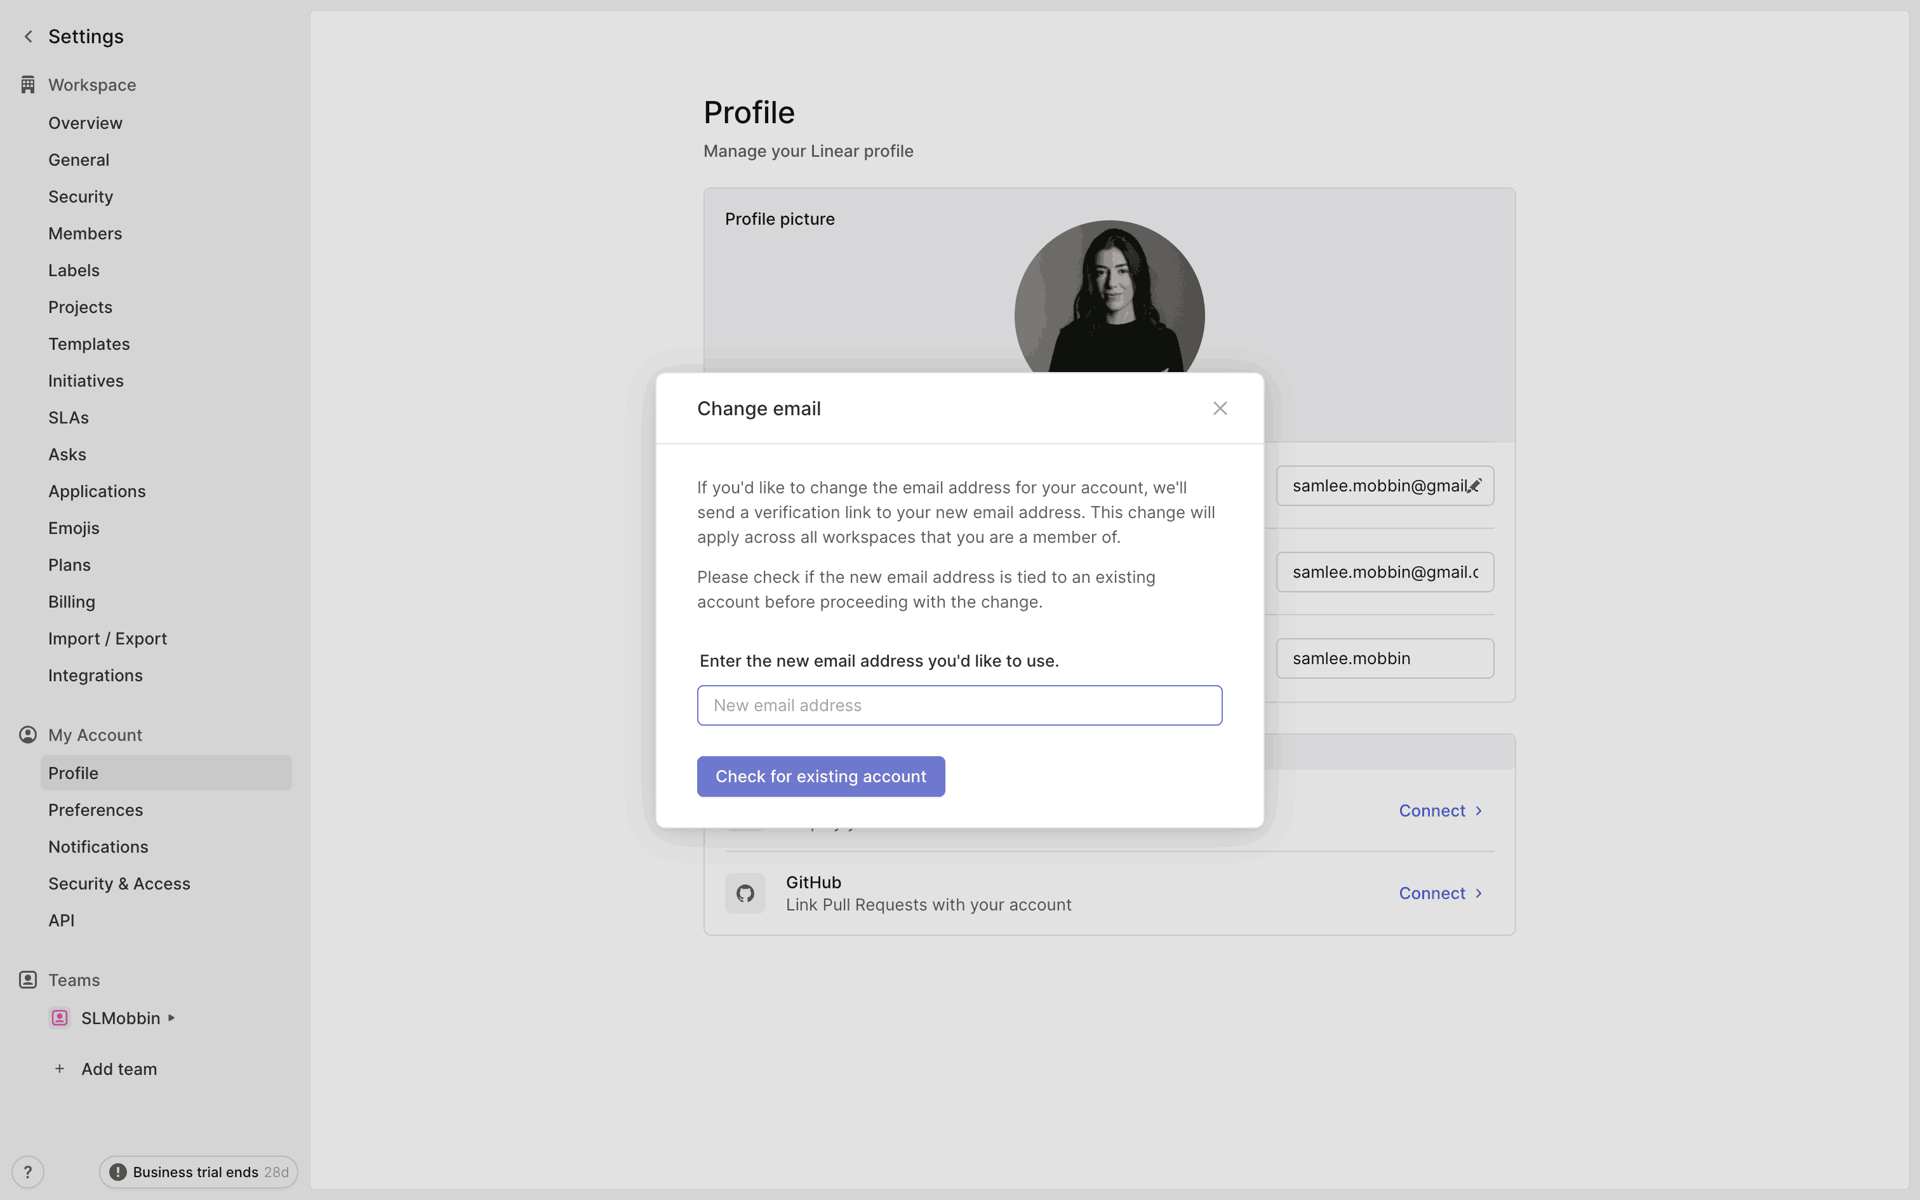Open Billing settings page
This screenshot has width=1920, height=1200.
[72, 602]
